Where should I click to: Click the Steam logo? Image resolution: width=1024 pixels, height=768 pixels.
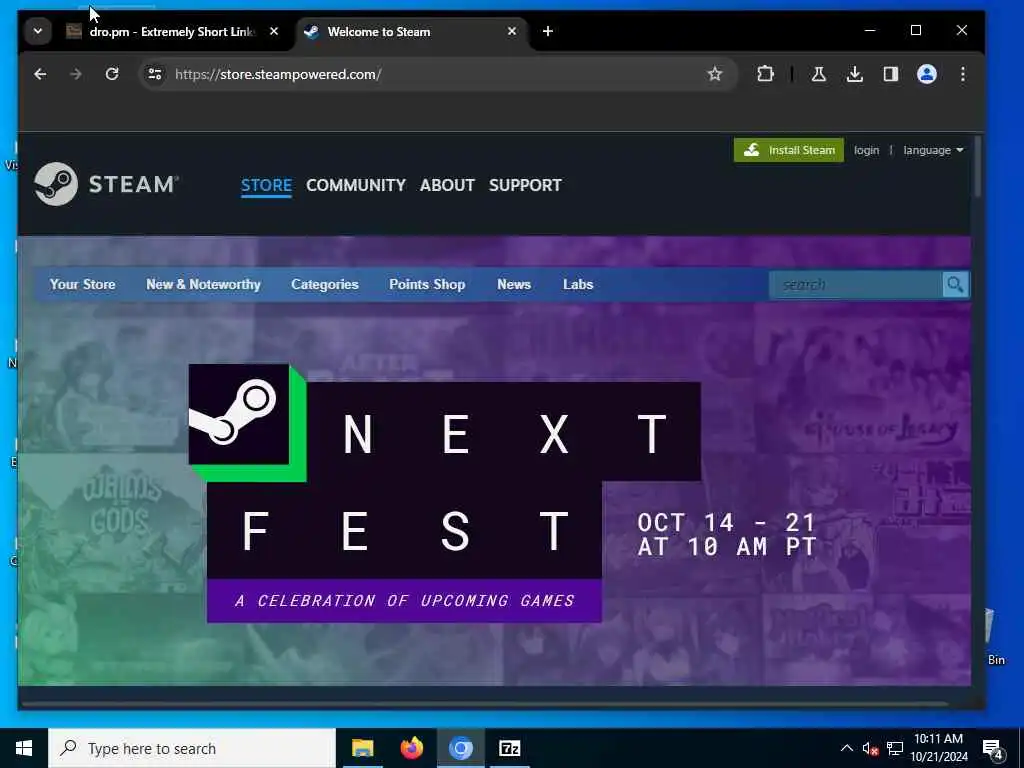pyautogui.click(x=106, y=184)
